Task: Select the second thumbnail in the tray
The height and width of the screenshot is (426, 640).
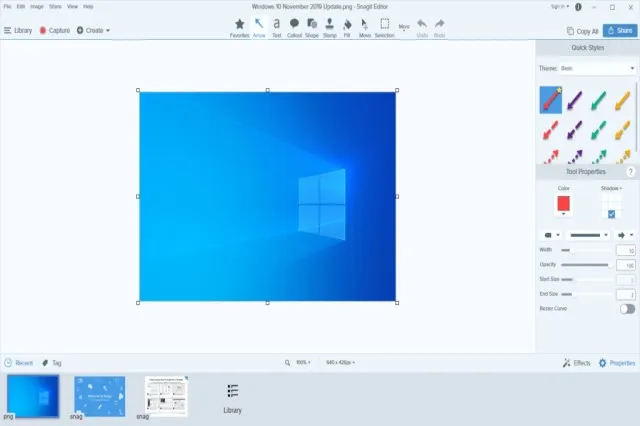Action: (x=100, y=395)
